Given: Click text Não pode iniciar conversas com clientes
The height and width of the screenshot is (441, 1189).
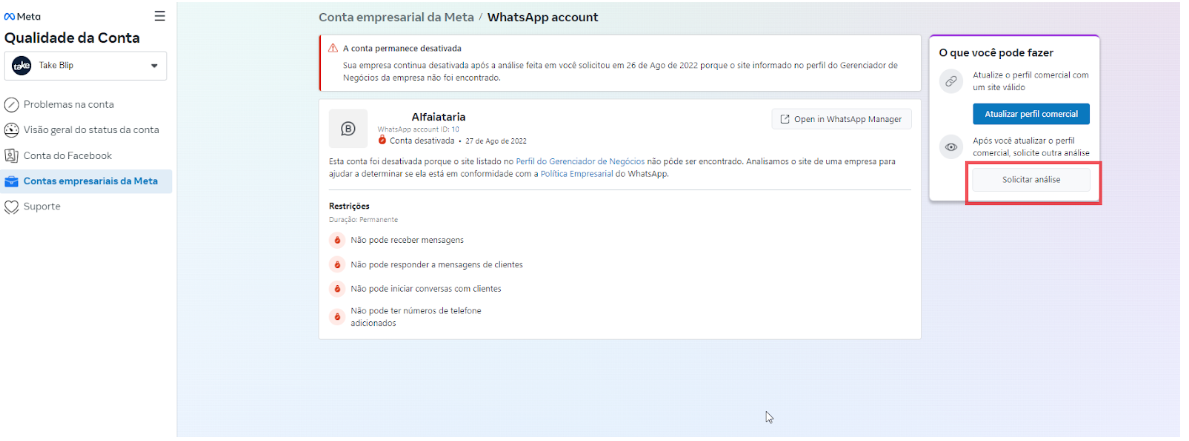Looking at the screenshot, I should [x=426, y=289].
